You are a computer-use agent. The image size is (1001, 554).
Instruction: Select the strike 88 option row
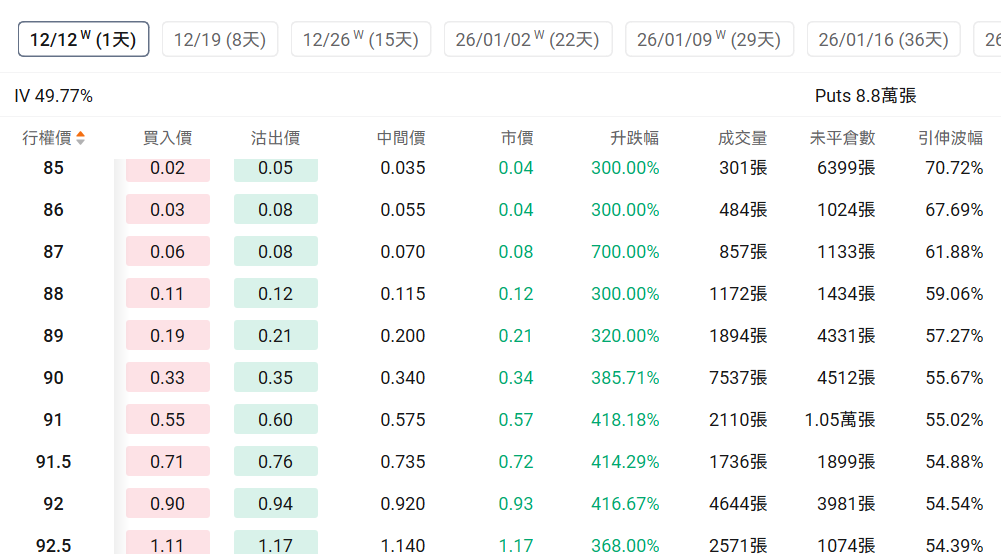click(54, 294)
